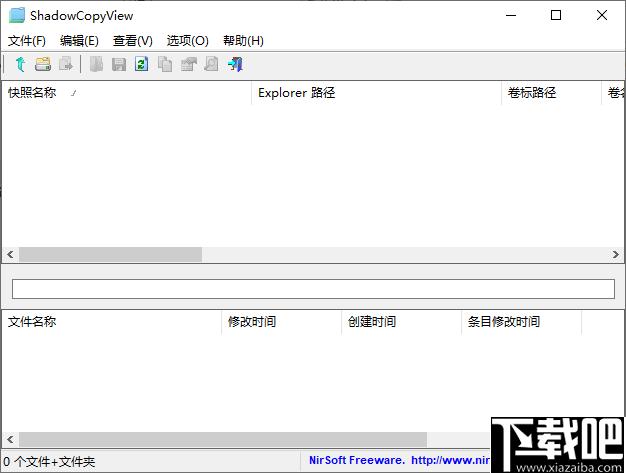Sort by 快照名称 column header

tap(127, 93)
